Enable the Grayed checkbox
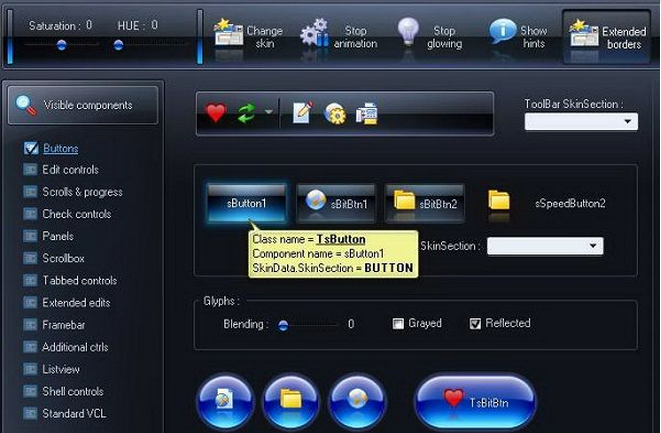This screenshot has width=661, height=433. [x=398, y=324]
